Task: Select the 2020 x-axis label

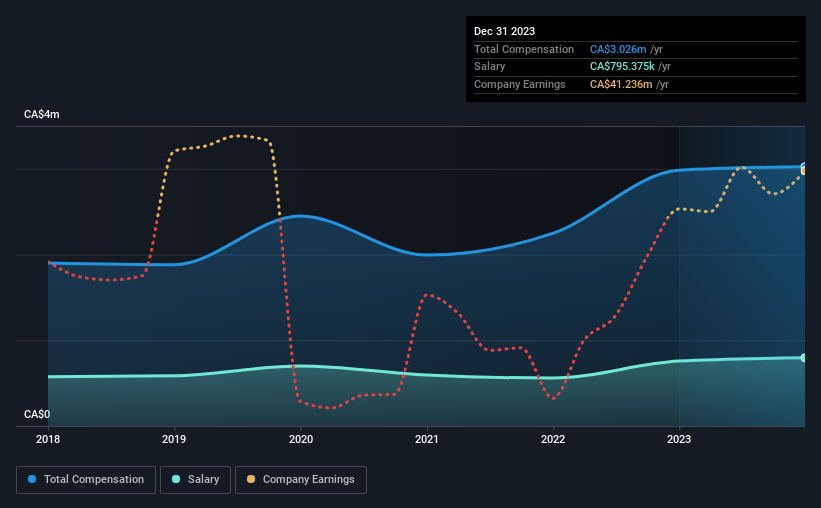Action: point(301,439)
